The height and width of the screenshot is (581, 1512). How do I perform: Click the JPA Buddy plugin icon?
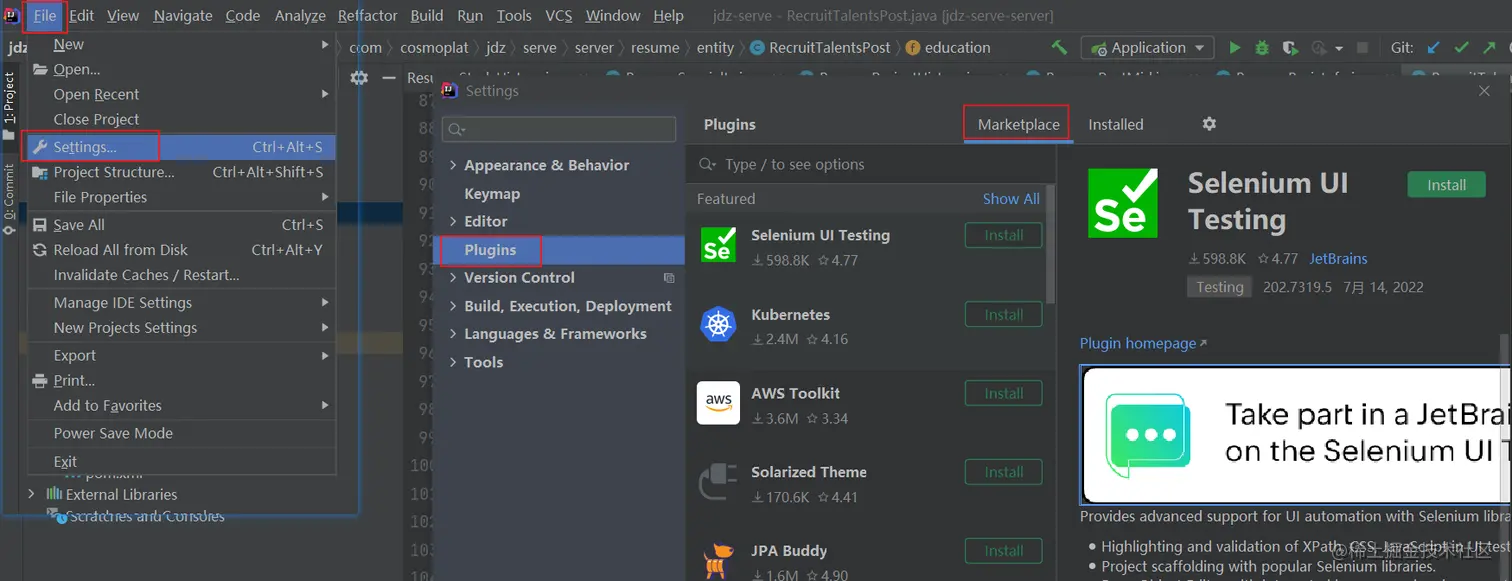pos(718,560)
